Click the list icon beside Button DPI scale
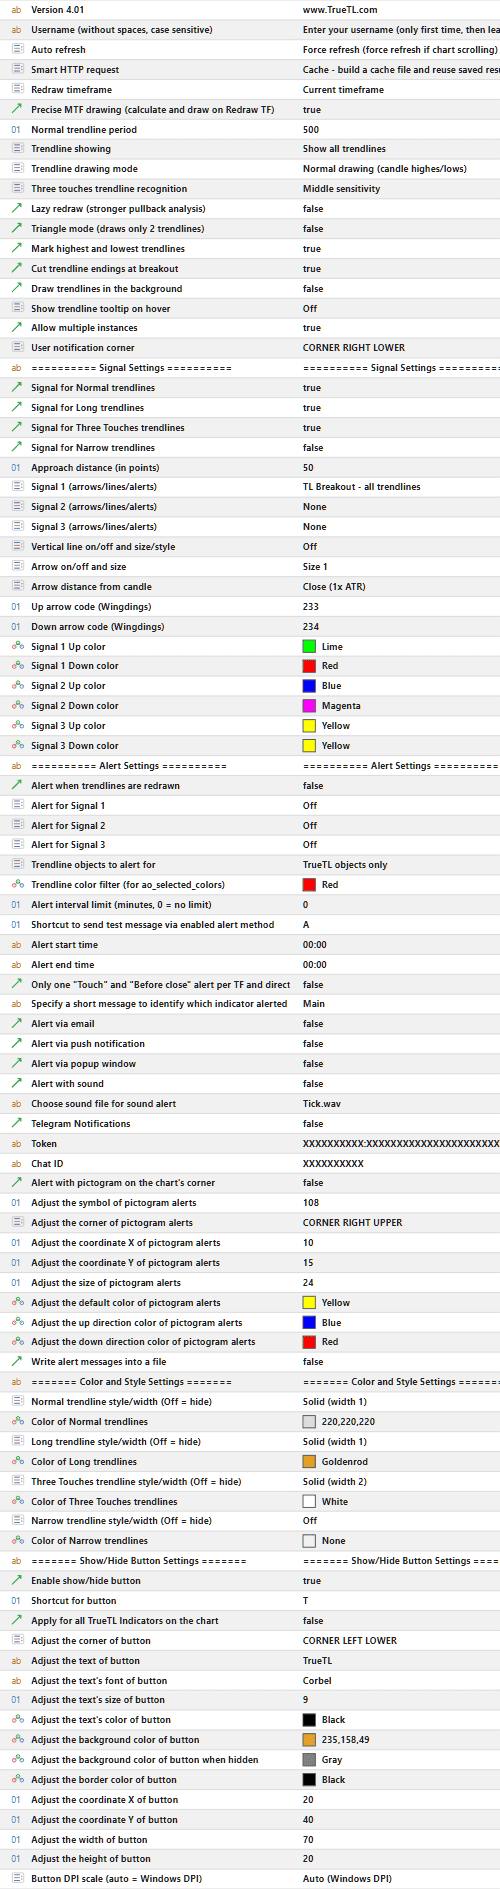The height and width of the screenshot is (1889, 500). 16,1879
